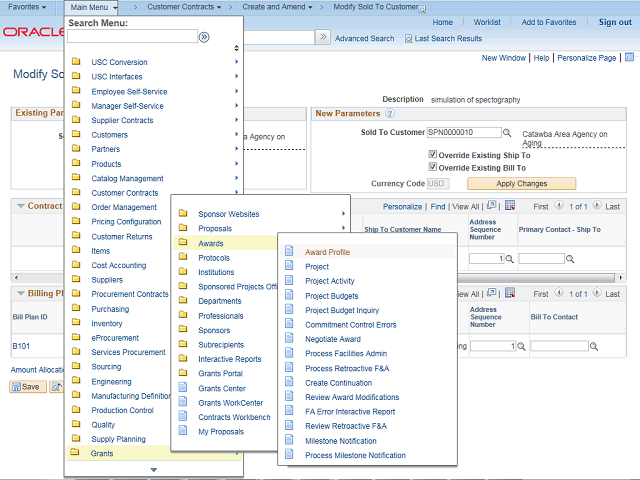The width and height of the screenshot is (640, 480).
Task: Click the previous row arrow in Billing grid
Action: coord(559,292)
